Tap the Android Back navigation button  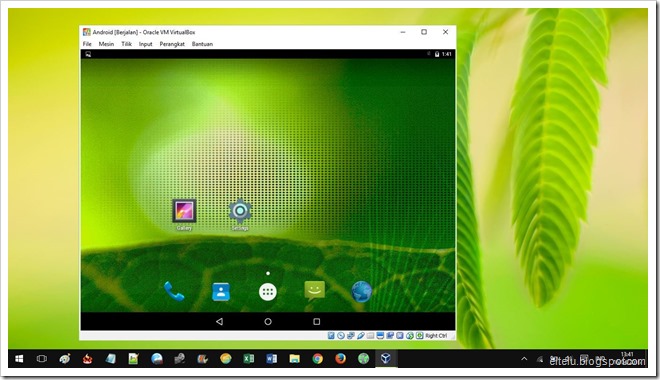219,322
